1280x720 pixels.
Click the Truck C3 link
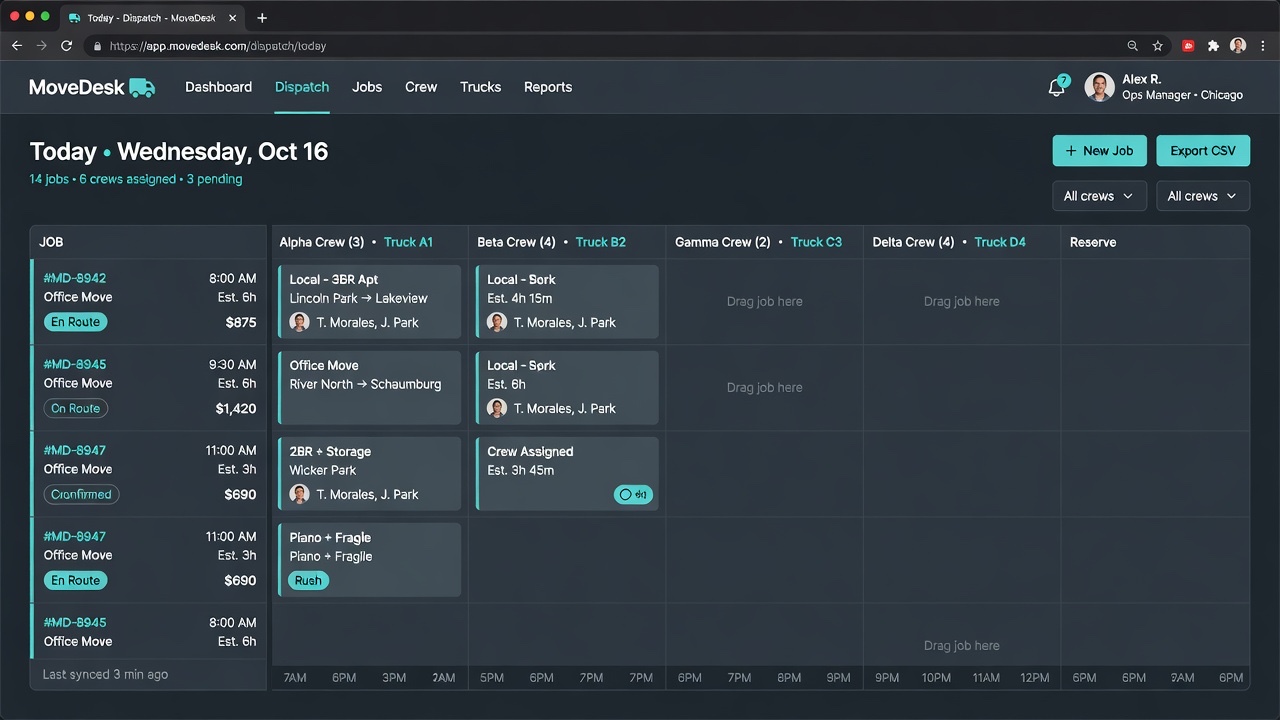[x=816, y=242]
